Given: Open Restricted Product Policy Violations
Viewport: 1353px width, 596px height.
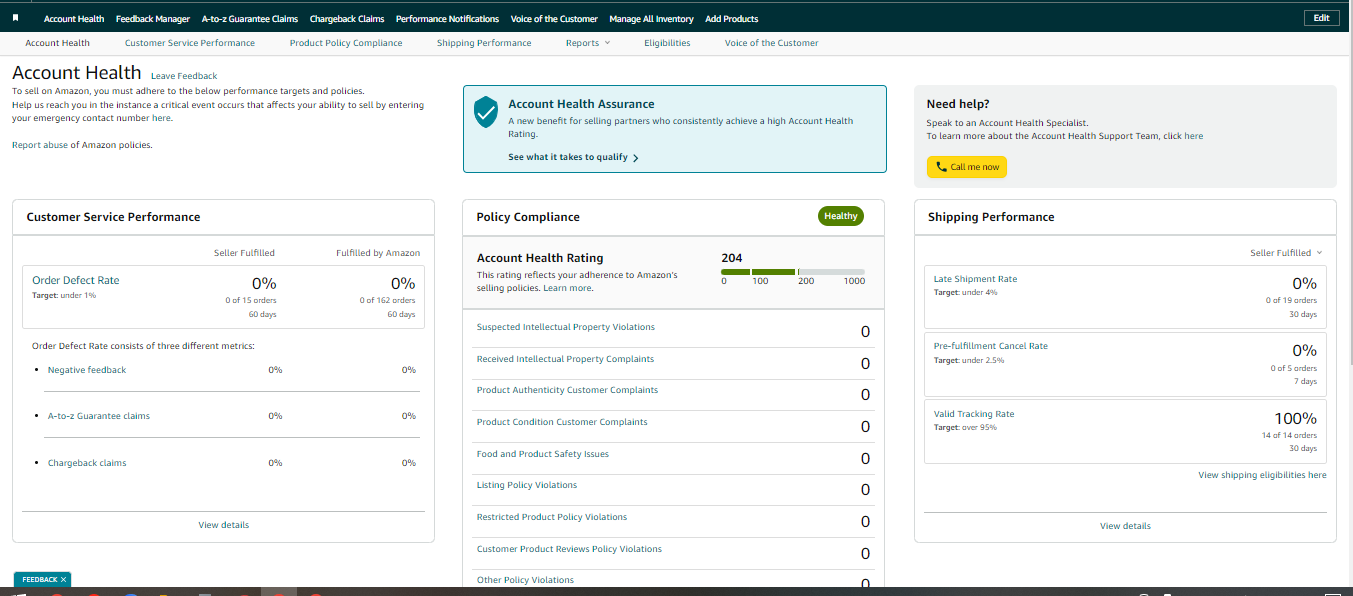Looking at the screenshot, I should [552, 517].
